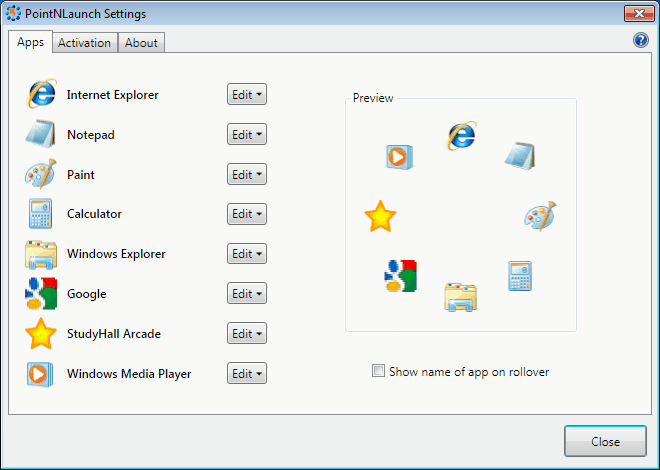Open the Edit dropdown for Calculator
This screenshot has height=470, width=660.
(x=247, y=214)
